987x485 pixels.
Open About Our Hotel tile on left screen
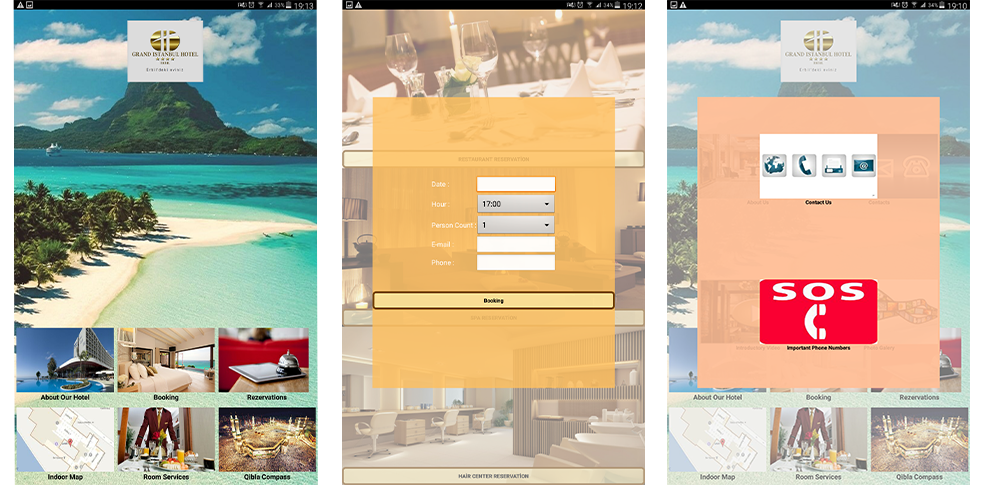[x=65, y=360]
